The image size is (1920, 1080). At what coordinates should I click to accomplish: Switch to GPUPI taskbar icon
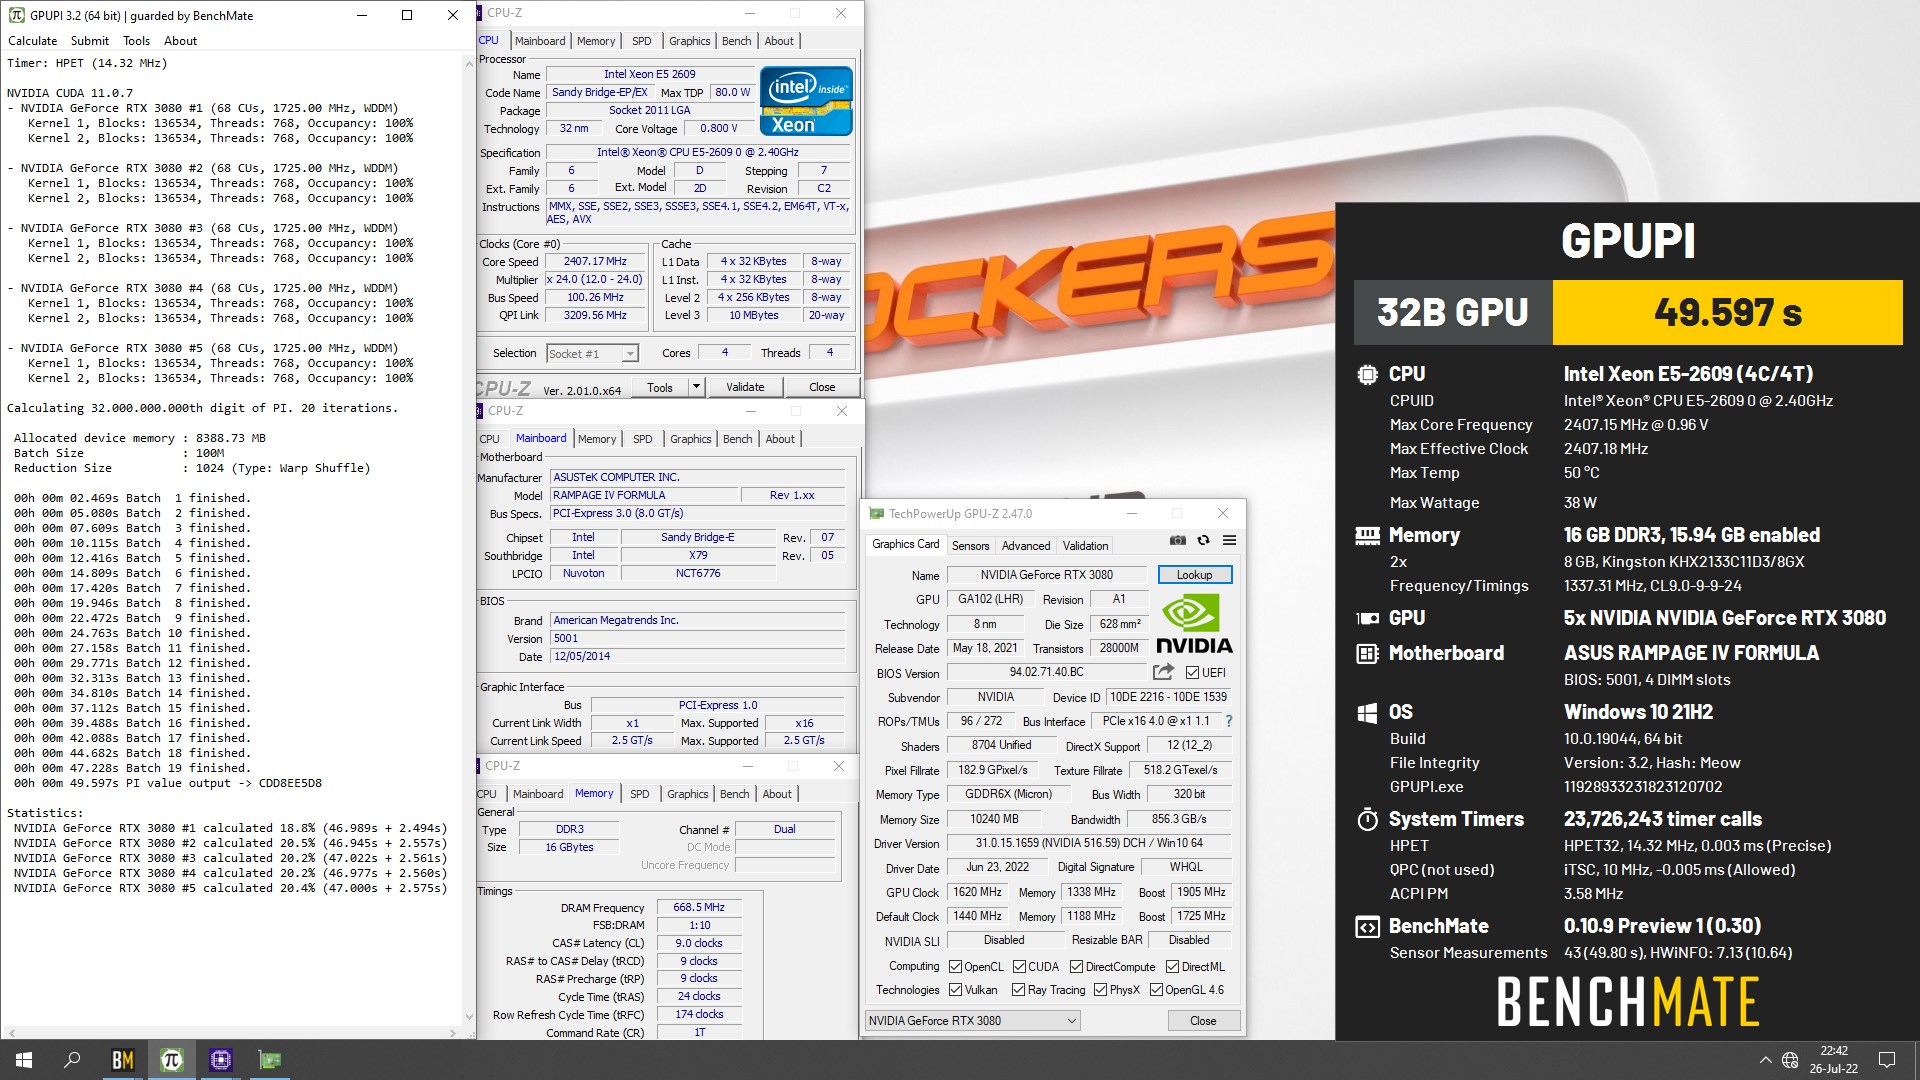[x=171, y=1060]
